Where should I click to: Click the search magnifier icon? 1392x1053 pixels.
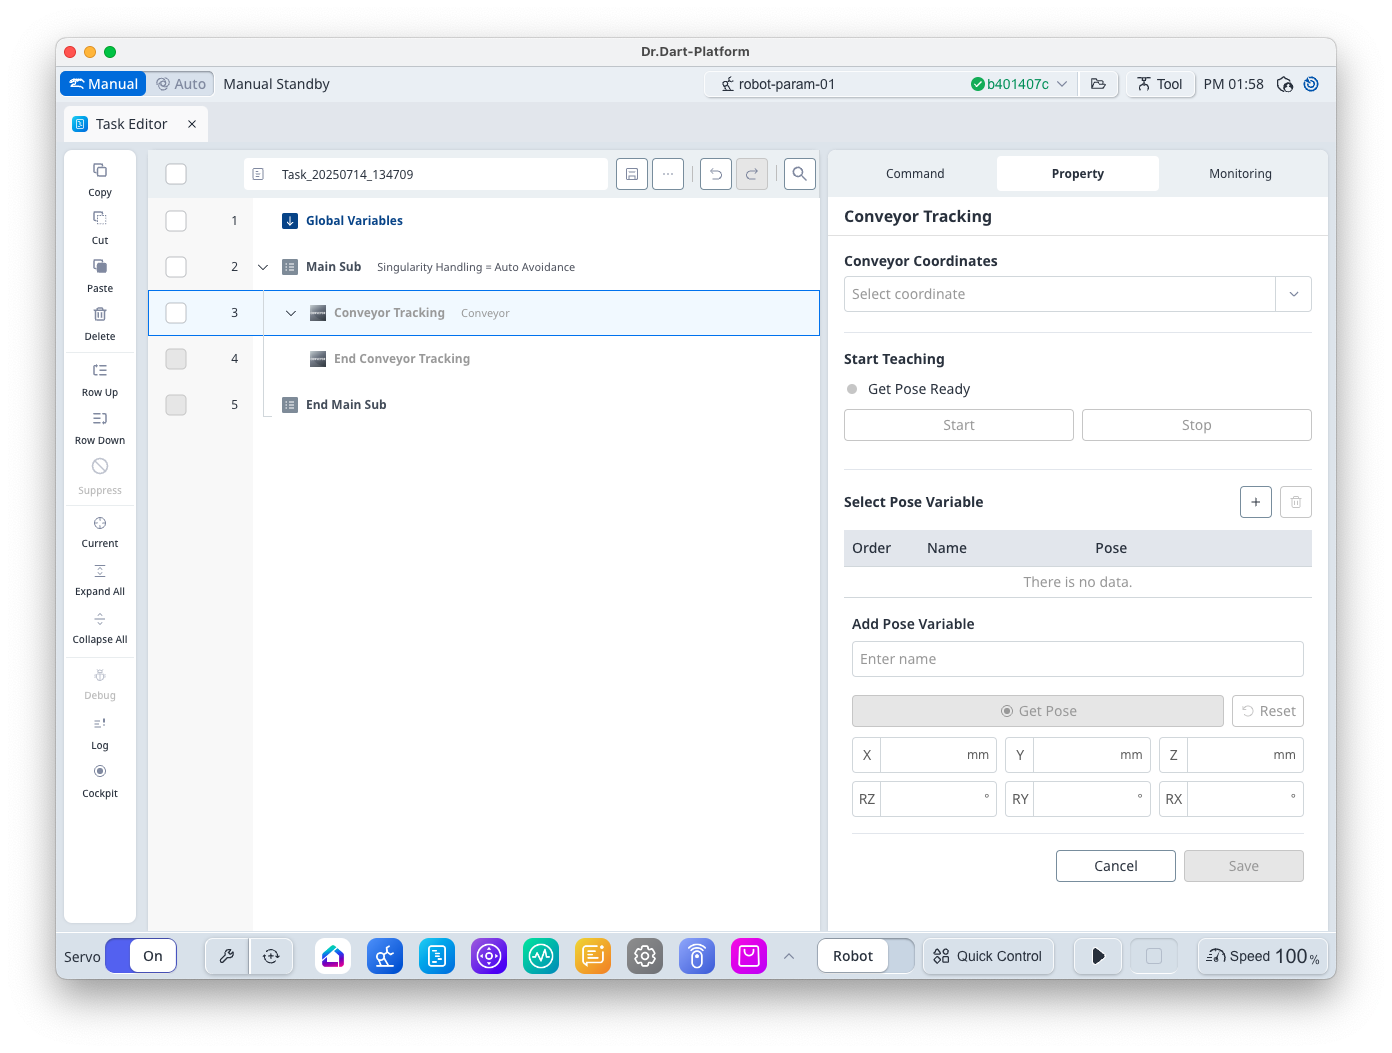(799, 174)
